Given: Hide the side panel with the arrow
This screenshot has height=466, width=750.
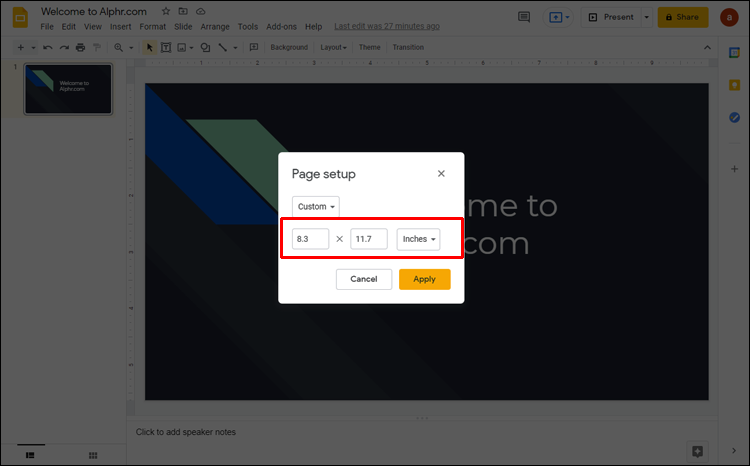Looking at the screenshot, I should click(x=734, y=451).
